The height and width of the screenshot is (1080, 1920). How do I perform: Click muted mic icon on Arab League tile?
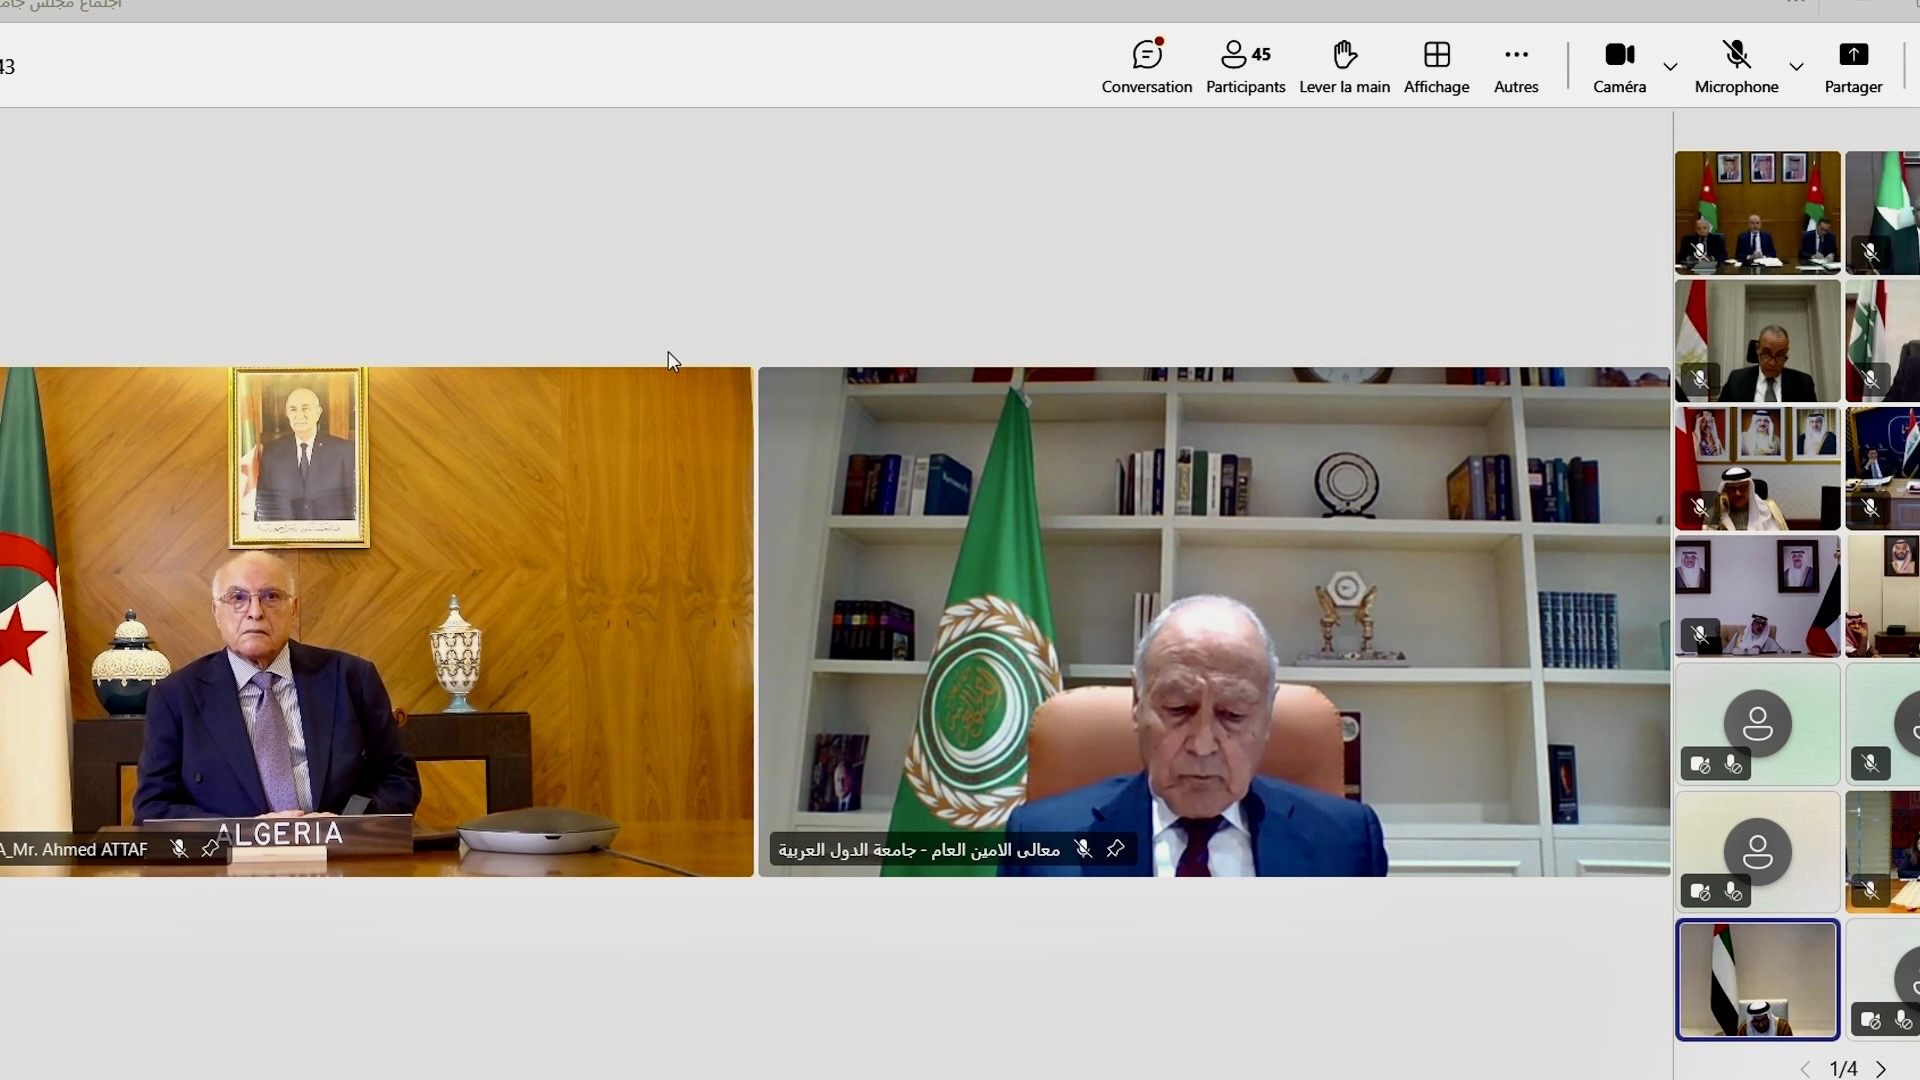coord(1083,849)
